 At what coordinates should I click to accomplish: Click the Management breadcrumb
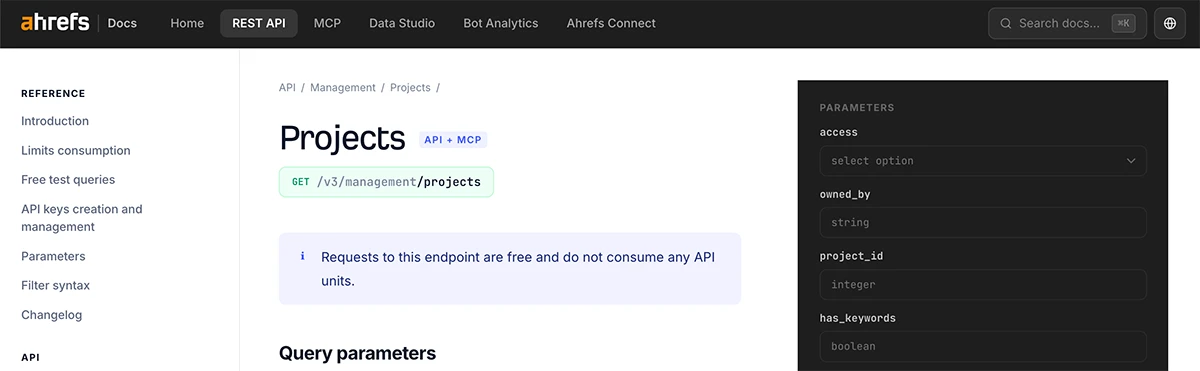click(x=343, y=88)
